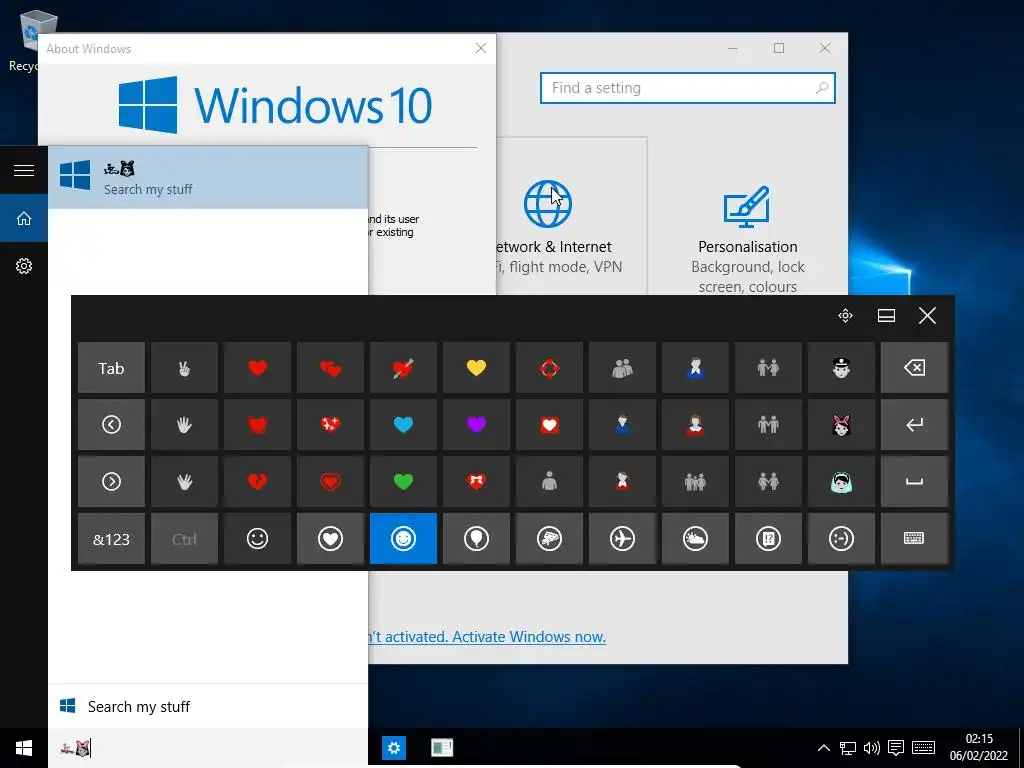Insert the police officer emoji
Image resolution: width=1024 pixels, height=768 pixels.
841,368
